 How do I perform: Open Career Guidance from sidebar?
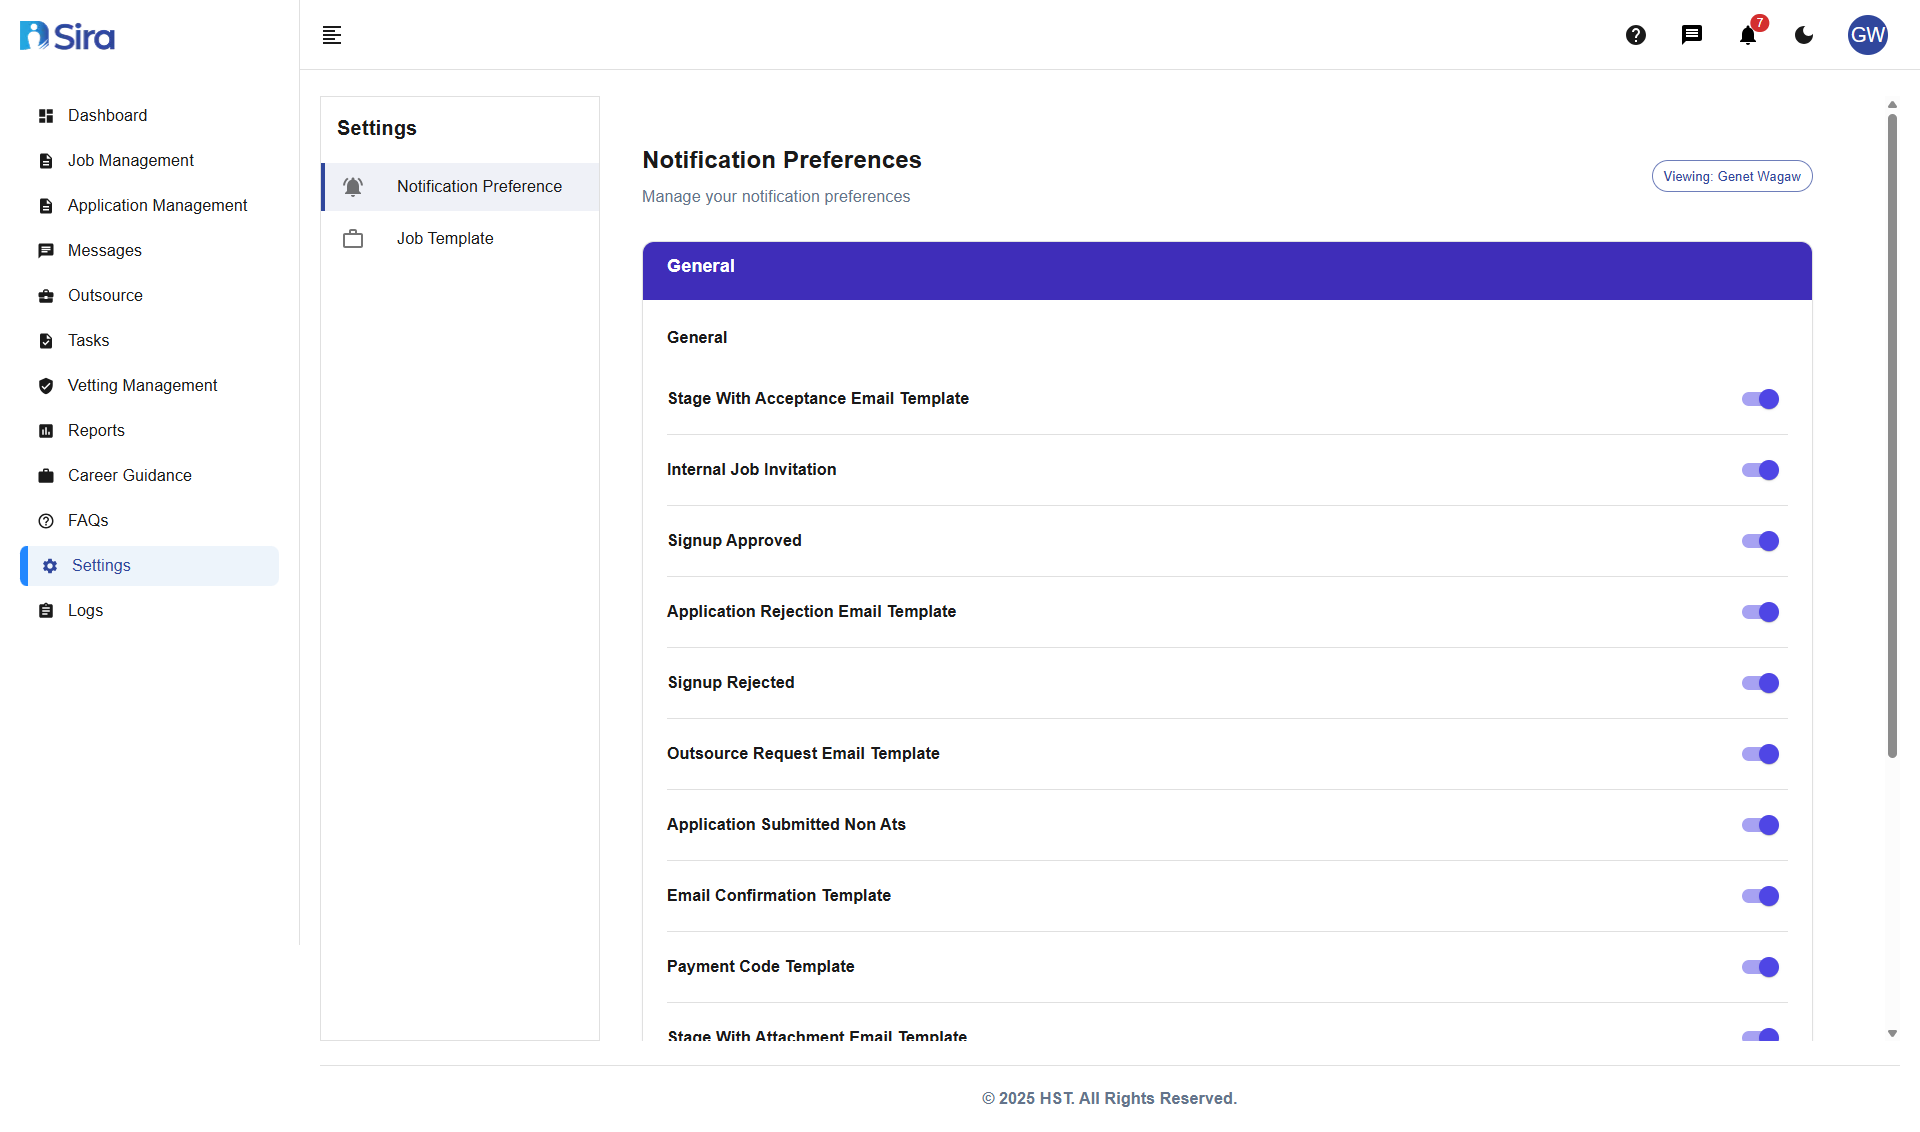[x=129, y=476]
